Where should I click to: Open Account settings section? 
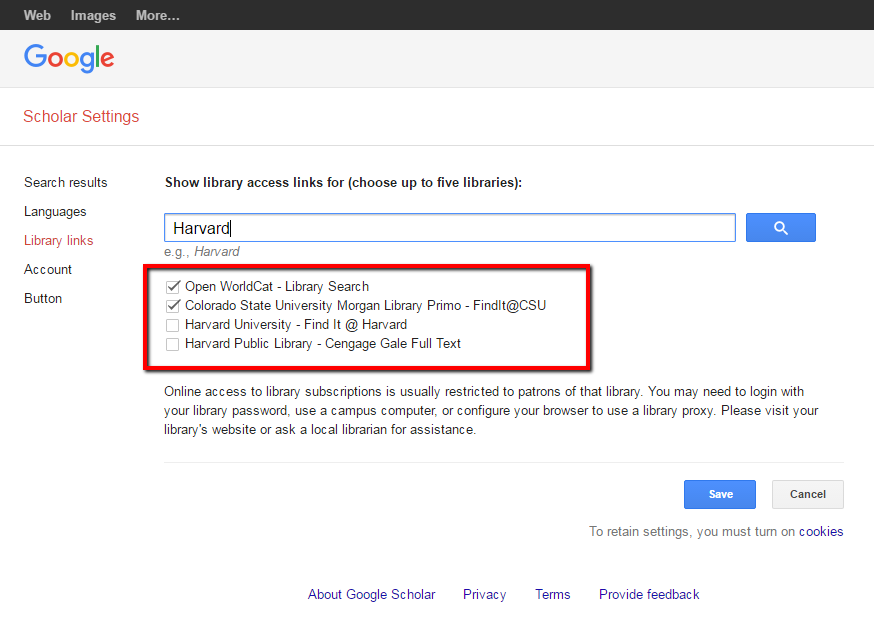[48, 269]
